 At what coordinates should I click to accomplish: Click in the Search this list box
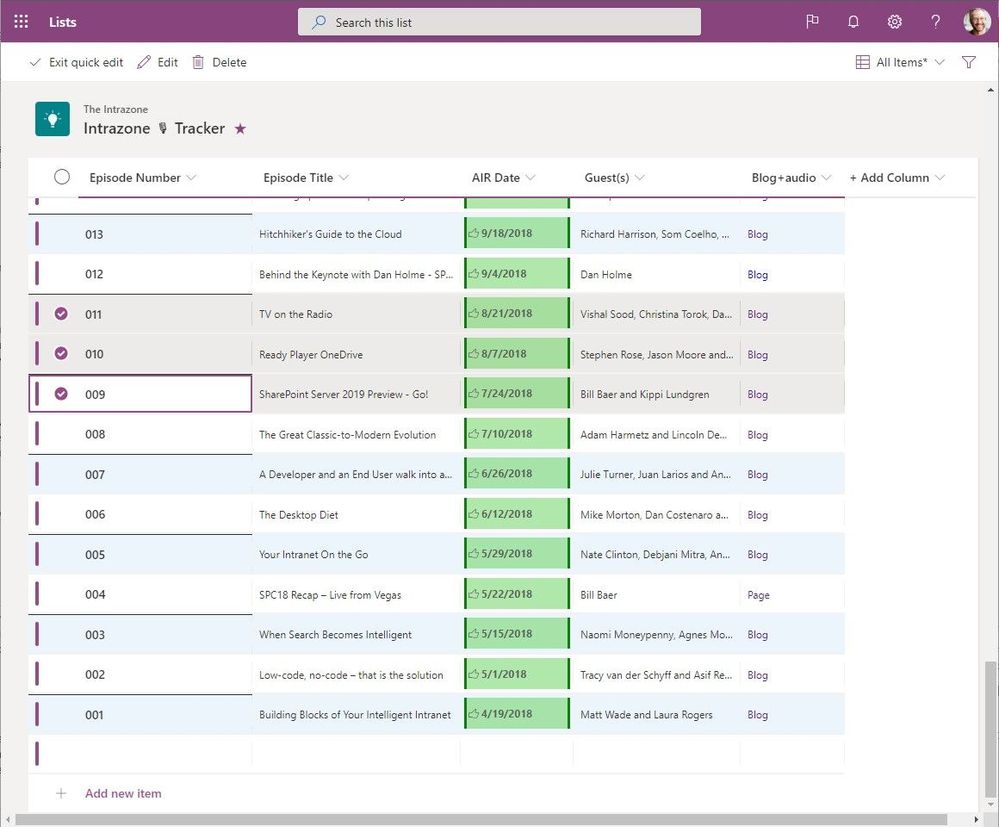pos(500,22)
